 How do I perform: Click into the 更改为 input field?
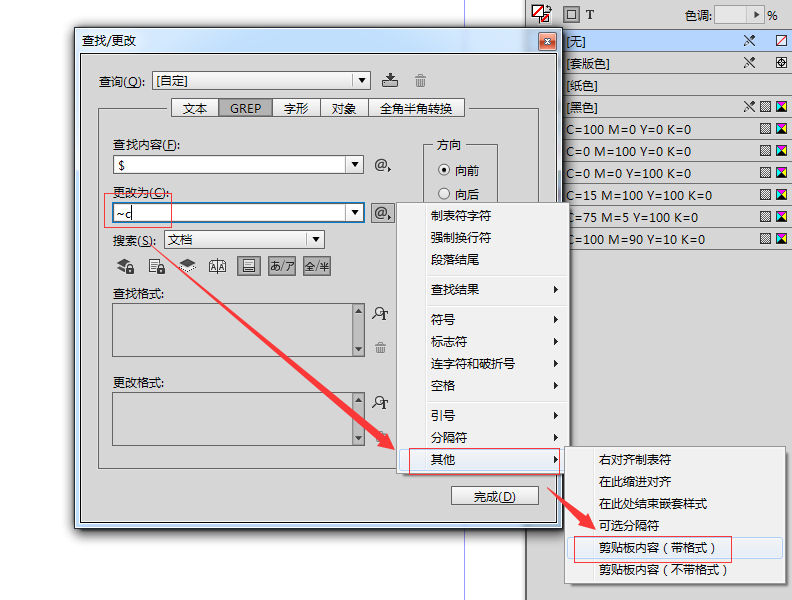(230, 213)
